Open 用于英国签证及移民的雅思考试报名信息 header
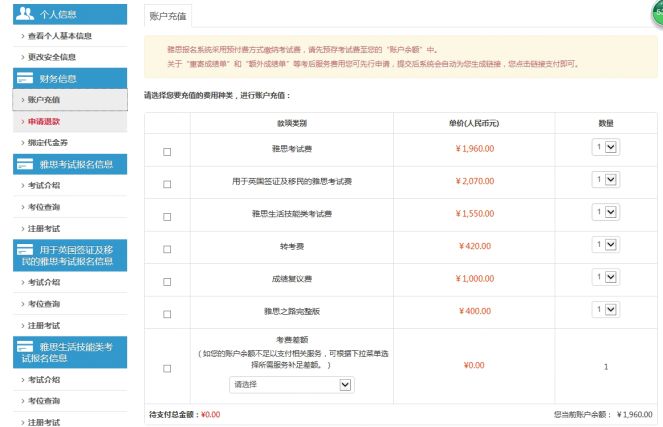Viewport: 663px width, 427px height. [x=70, y=255]
